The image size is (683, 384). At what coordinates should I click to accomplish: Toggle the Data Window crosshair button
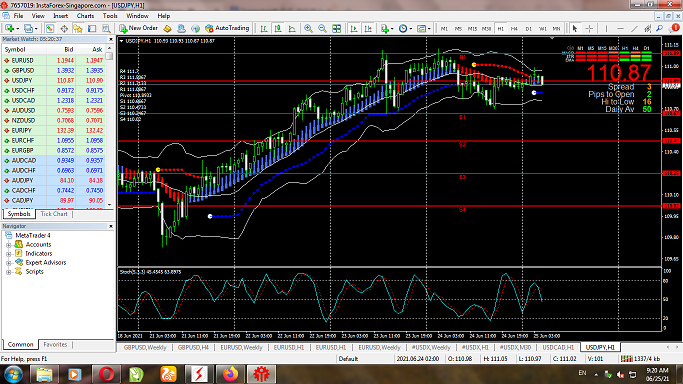click(64, 28)
